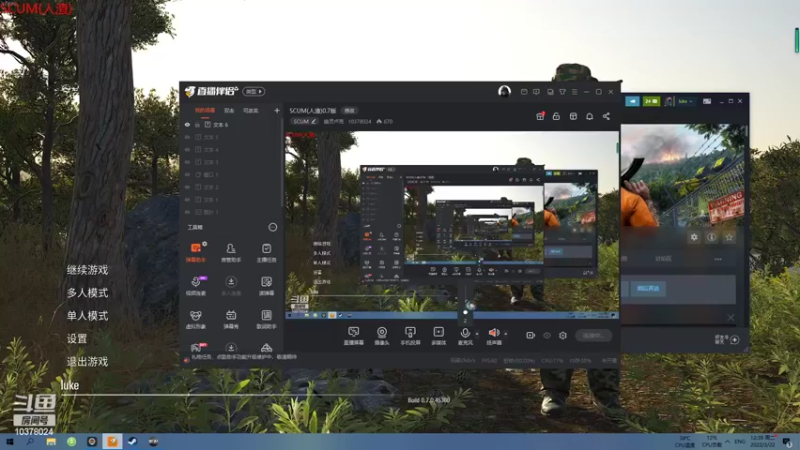Open the 房管助手 tool icon
Viewport: 800px width, 450px height.
click(x=231, y=252)
